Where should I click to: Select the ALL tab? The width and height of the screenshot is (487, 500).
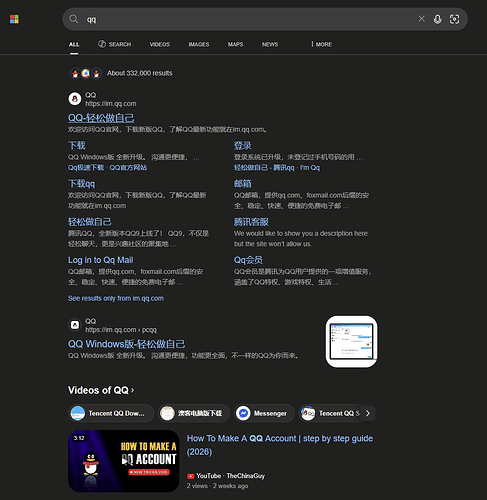(x=74, y=44)
